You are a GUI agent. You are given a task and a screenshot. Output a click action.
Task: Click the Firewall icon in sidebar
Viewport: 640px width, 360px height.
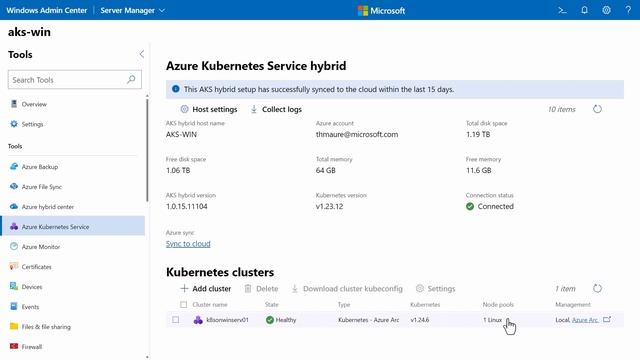[14, 346]
